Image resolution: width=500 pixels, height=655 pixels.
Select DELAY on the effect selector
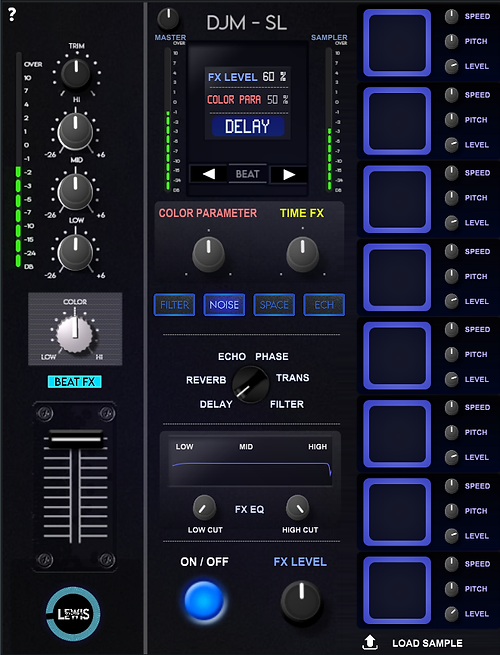(216, 404)
